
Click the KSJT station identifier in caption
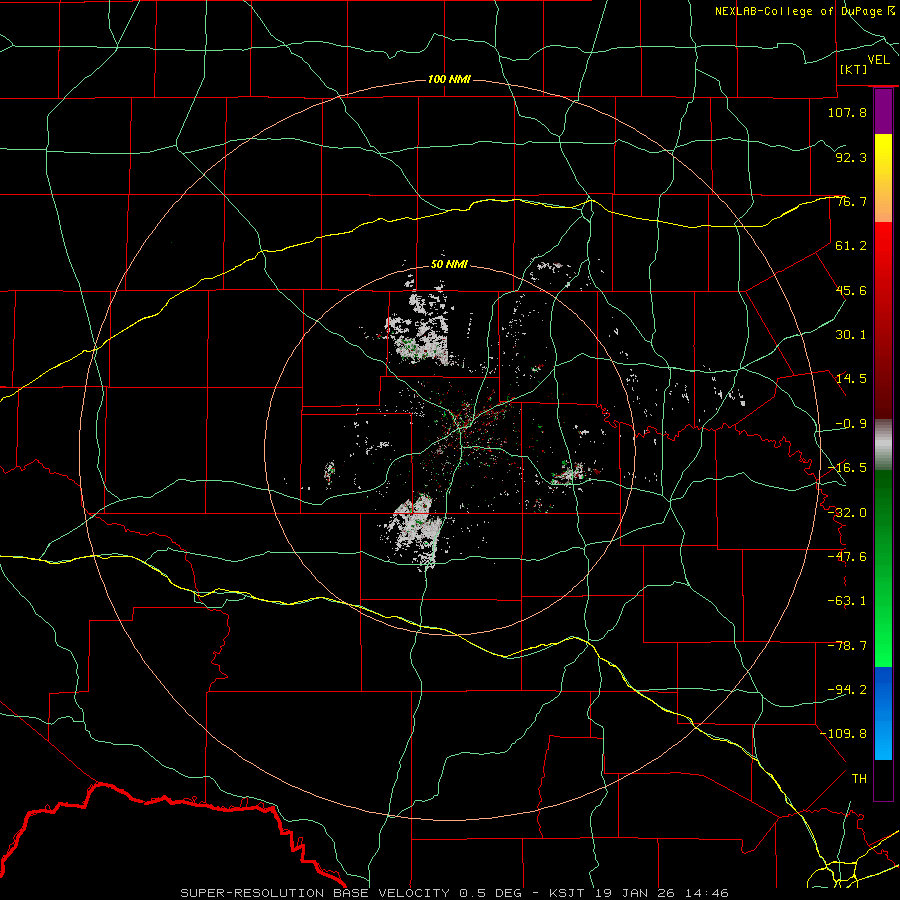pos(566,893)
